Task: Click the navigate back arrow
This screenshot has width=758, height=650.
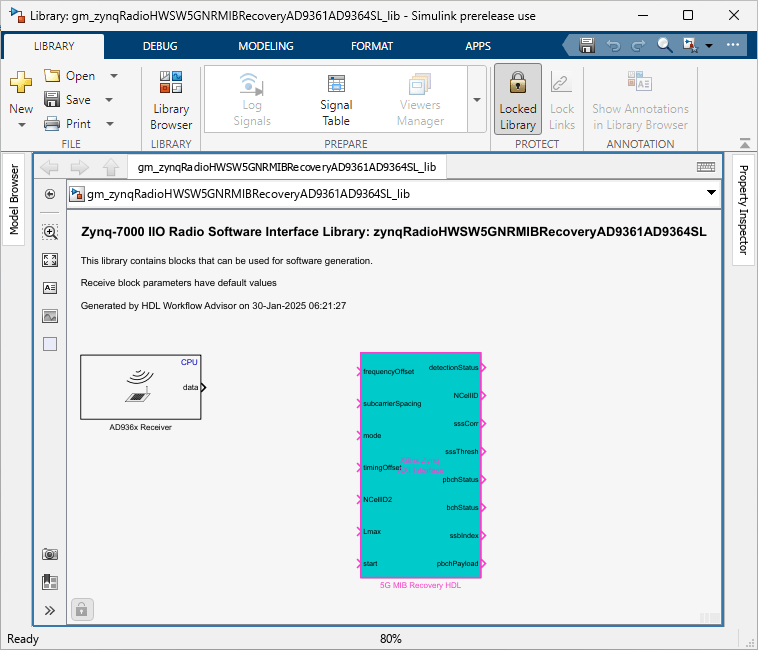Action: (x=49, y=168)
